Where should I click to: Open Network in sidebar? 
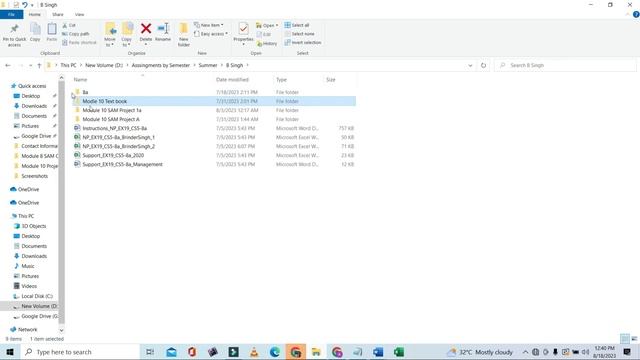point(27,329)
